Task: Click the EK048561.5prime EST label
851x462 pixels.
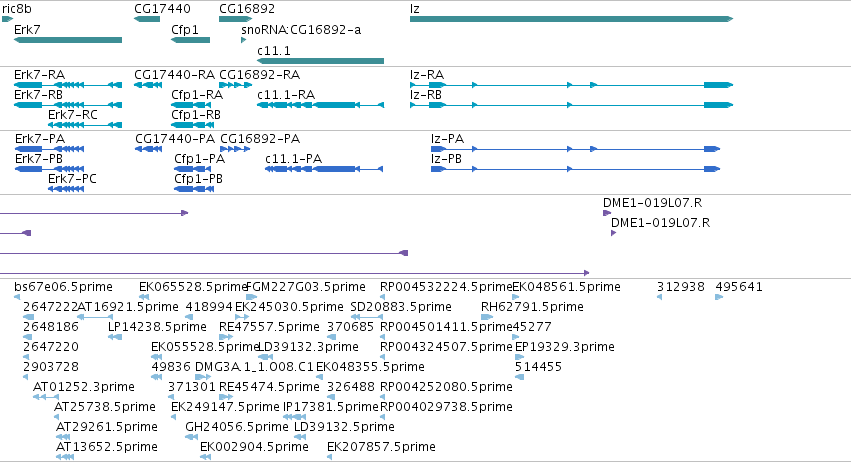Action: (567, 287)
